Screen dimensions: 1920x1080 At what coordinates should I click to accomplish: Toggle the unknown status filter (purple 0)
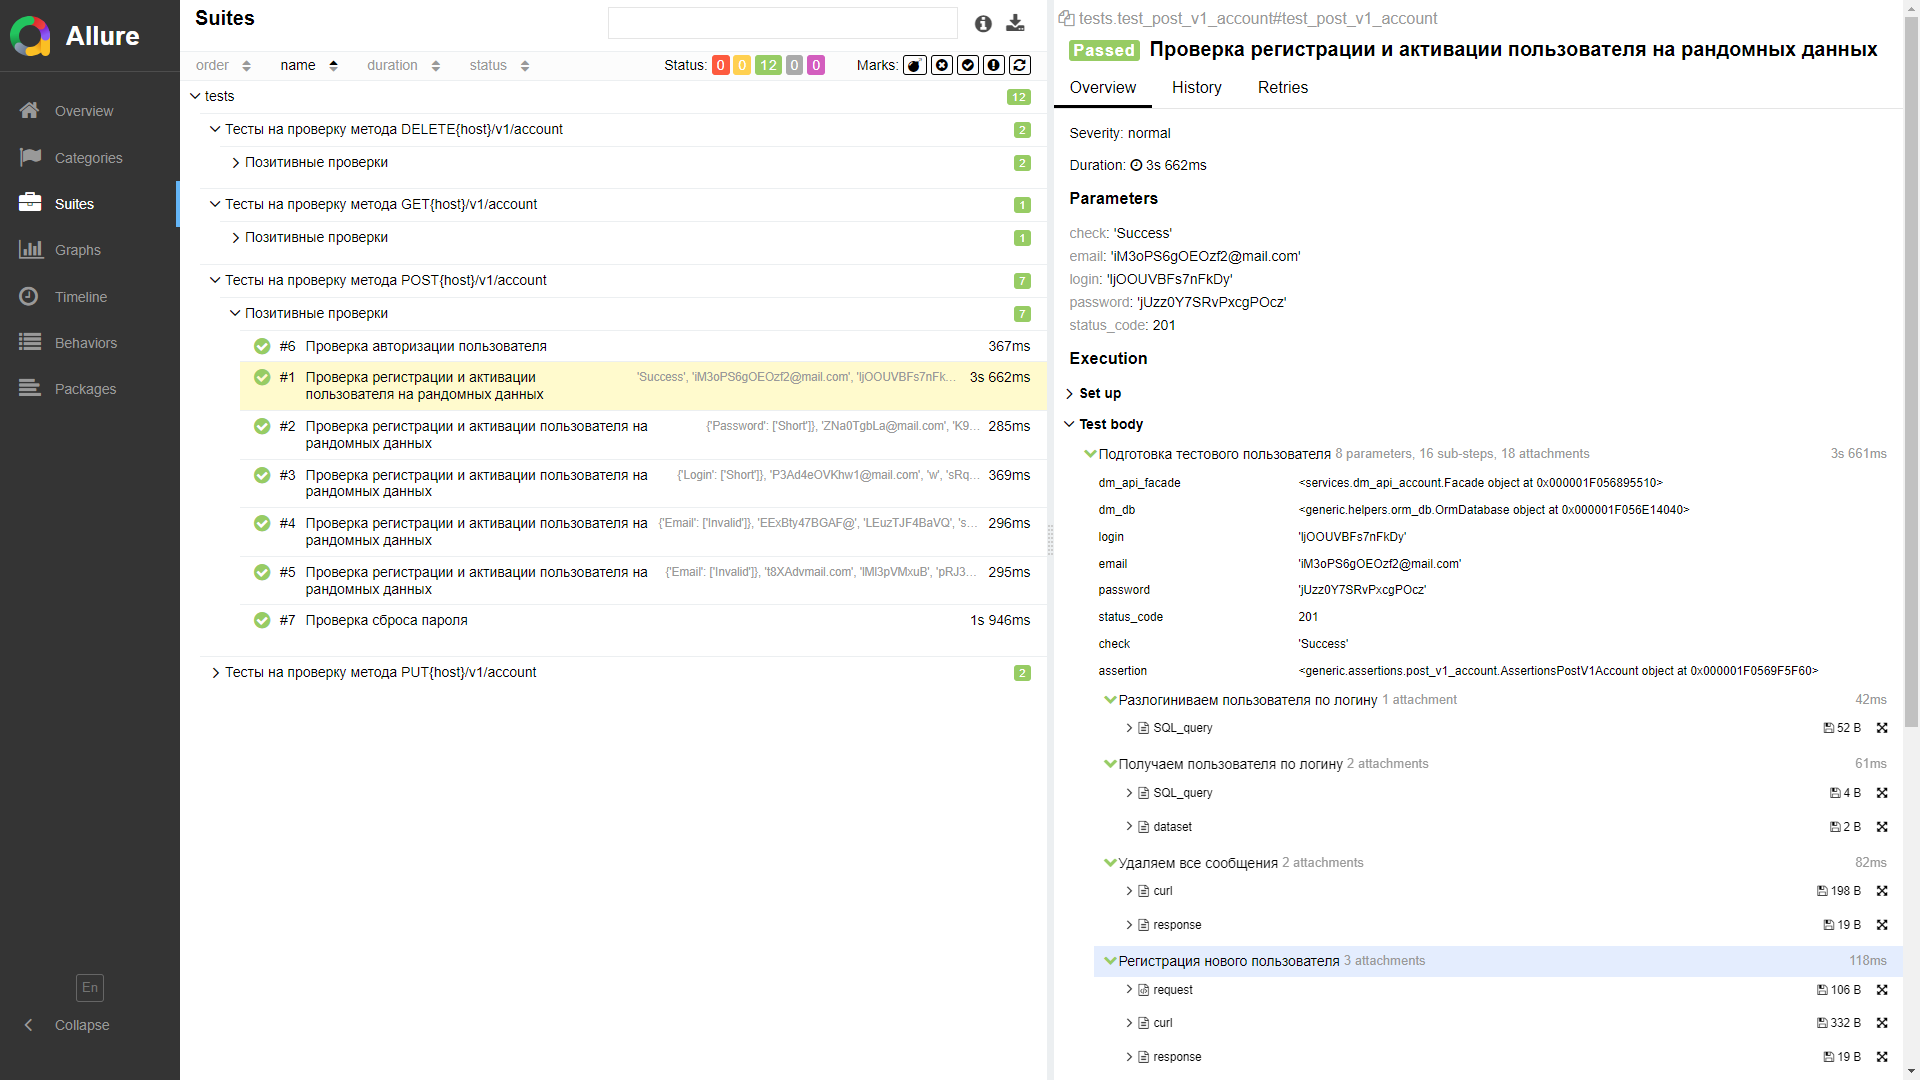click(x=816, y=65)
